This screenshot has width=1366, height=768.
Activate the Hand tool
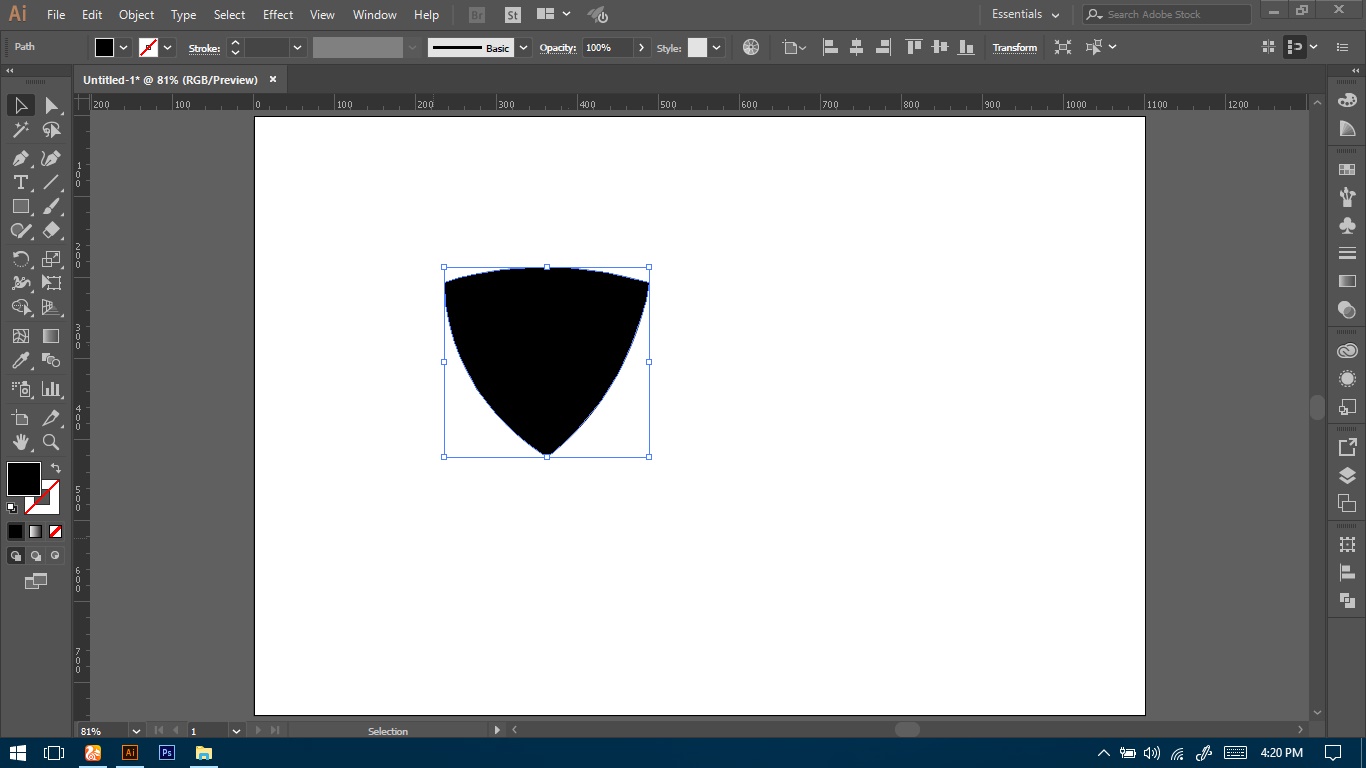[20, 442]
